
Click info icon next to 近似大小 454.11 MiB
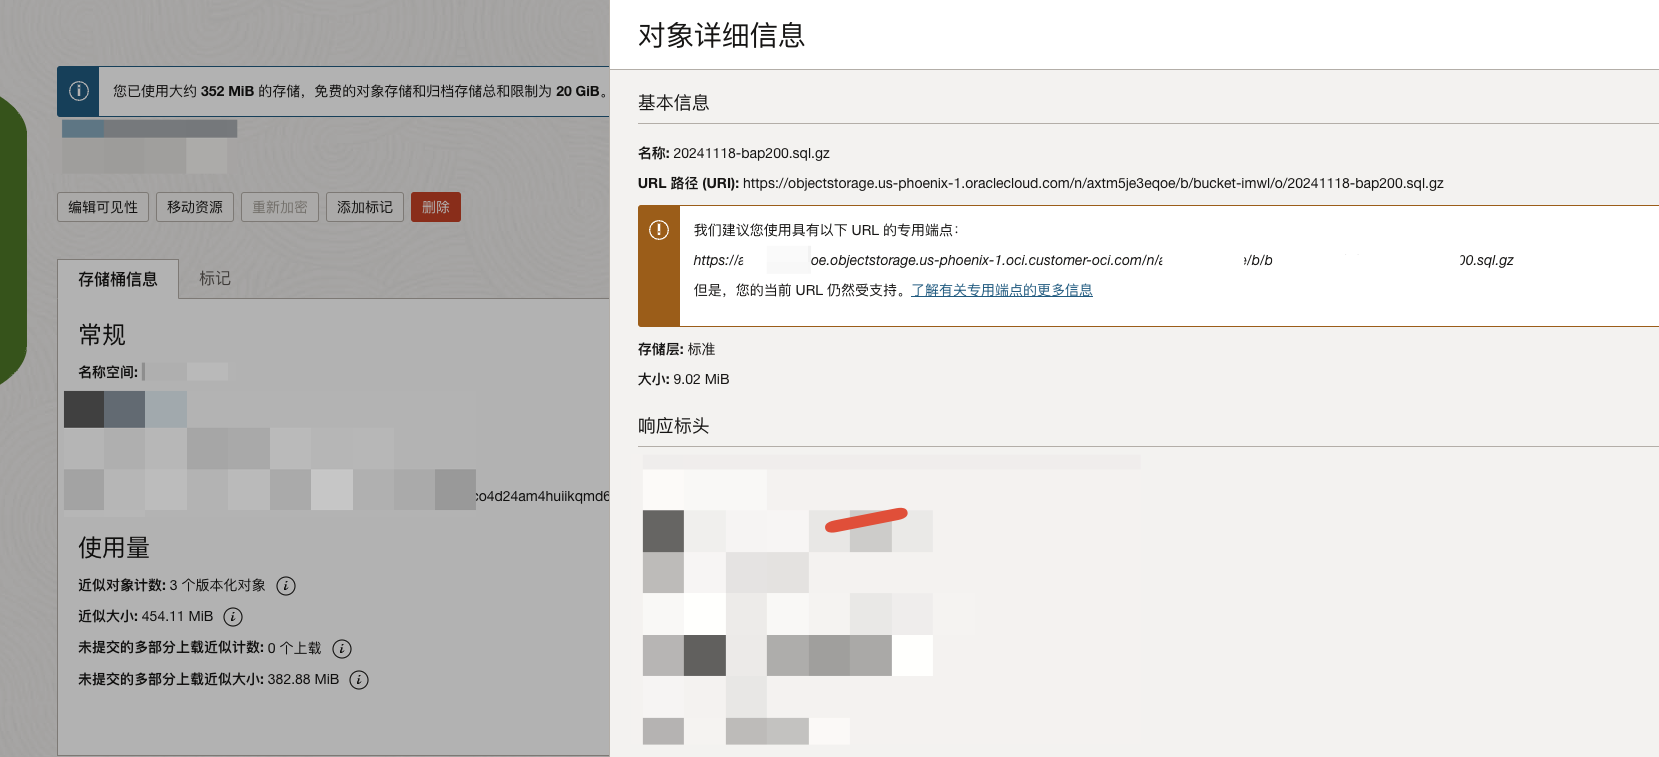click(x=233, y=617)
